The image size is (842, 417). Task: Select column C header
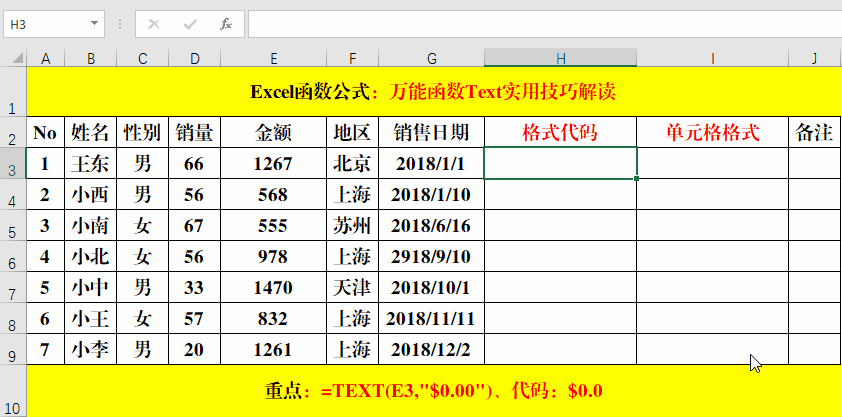[x=142, y=58]
